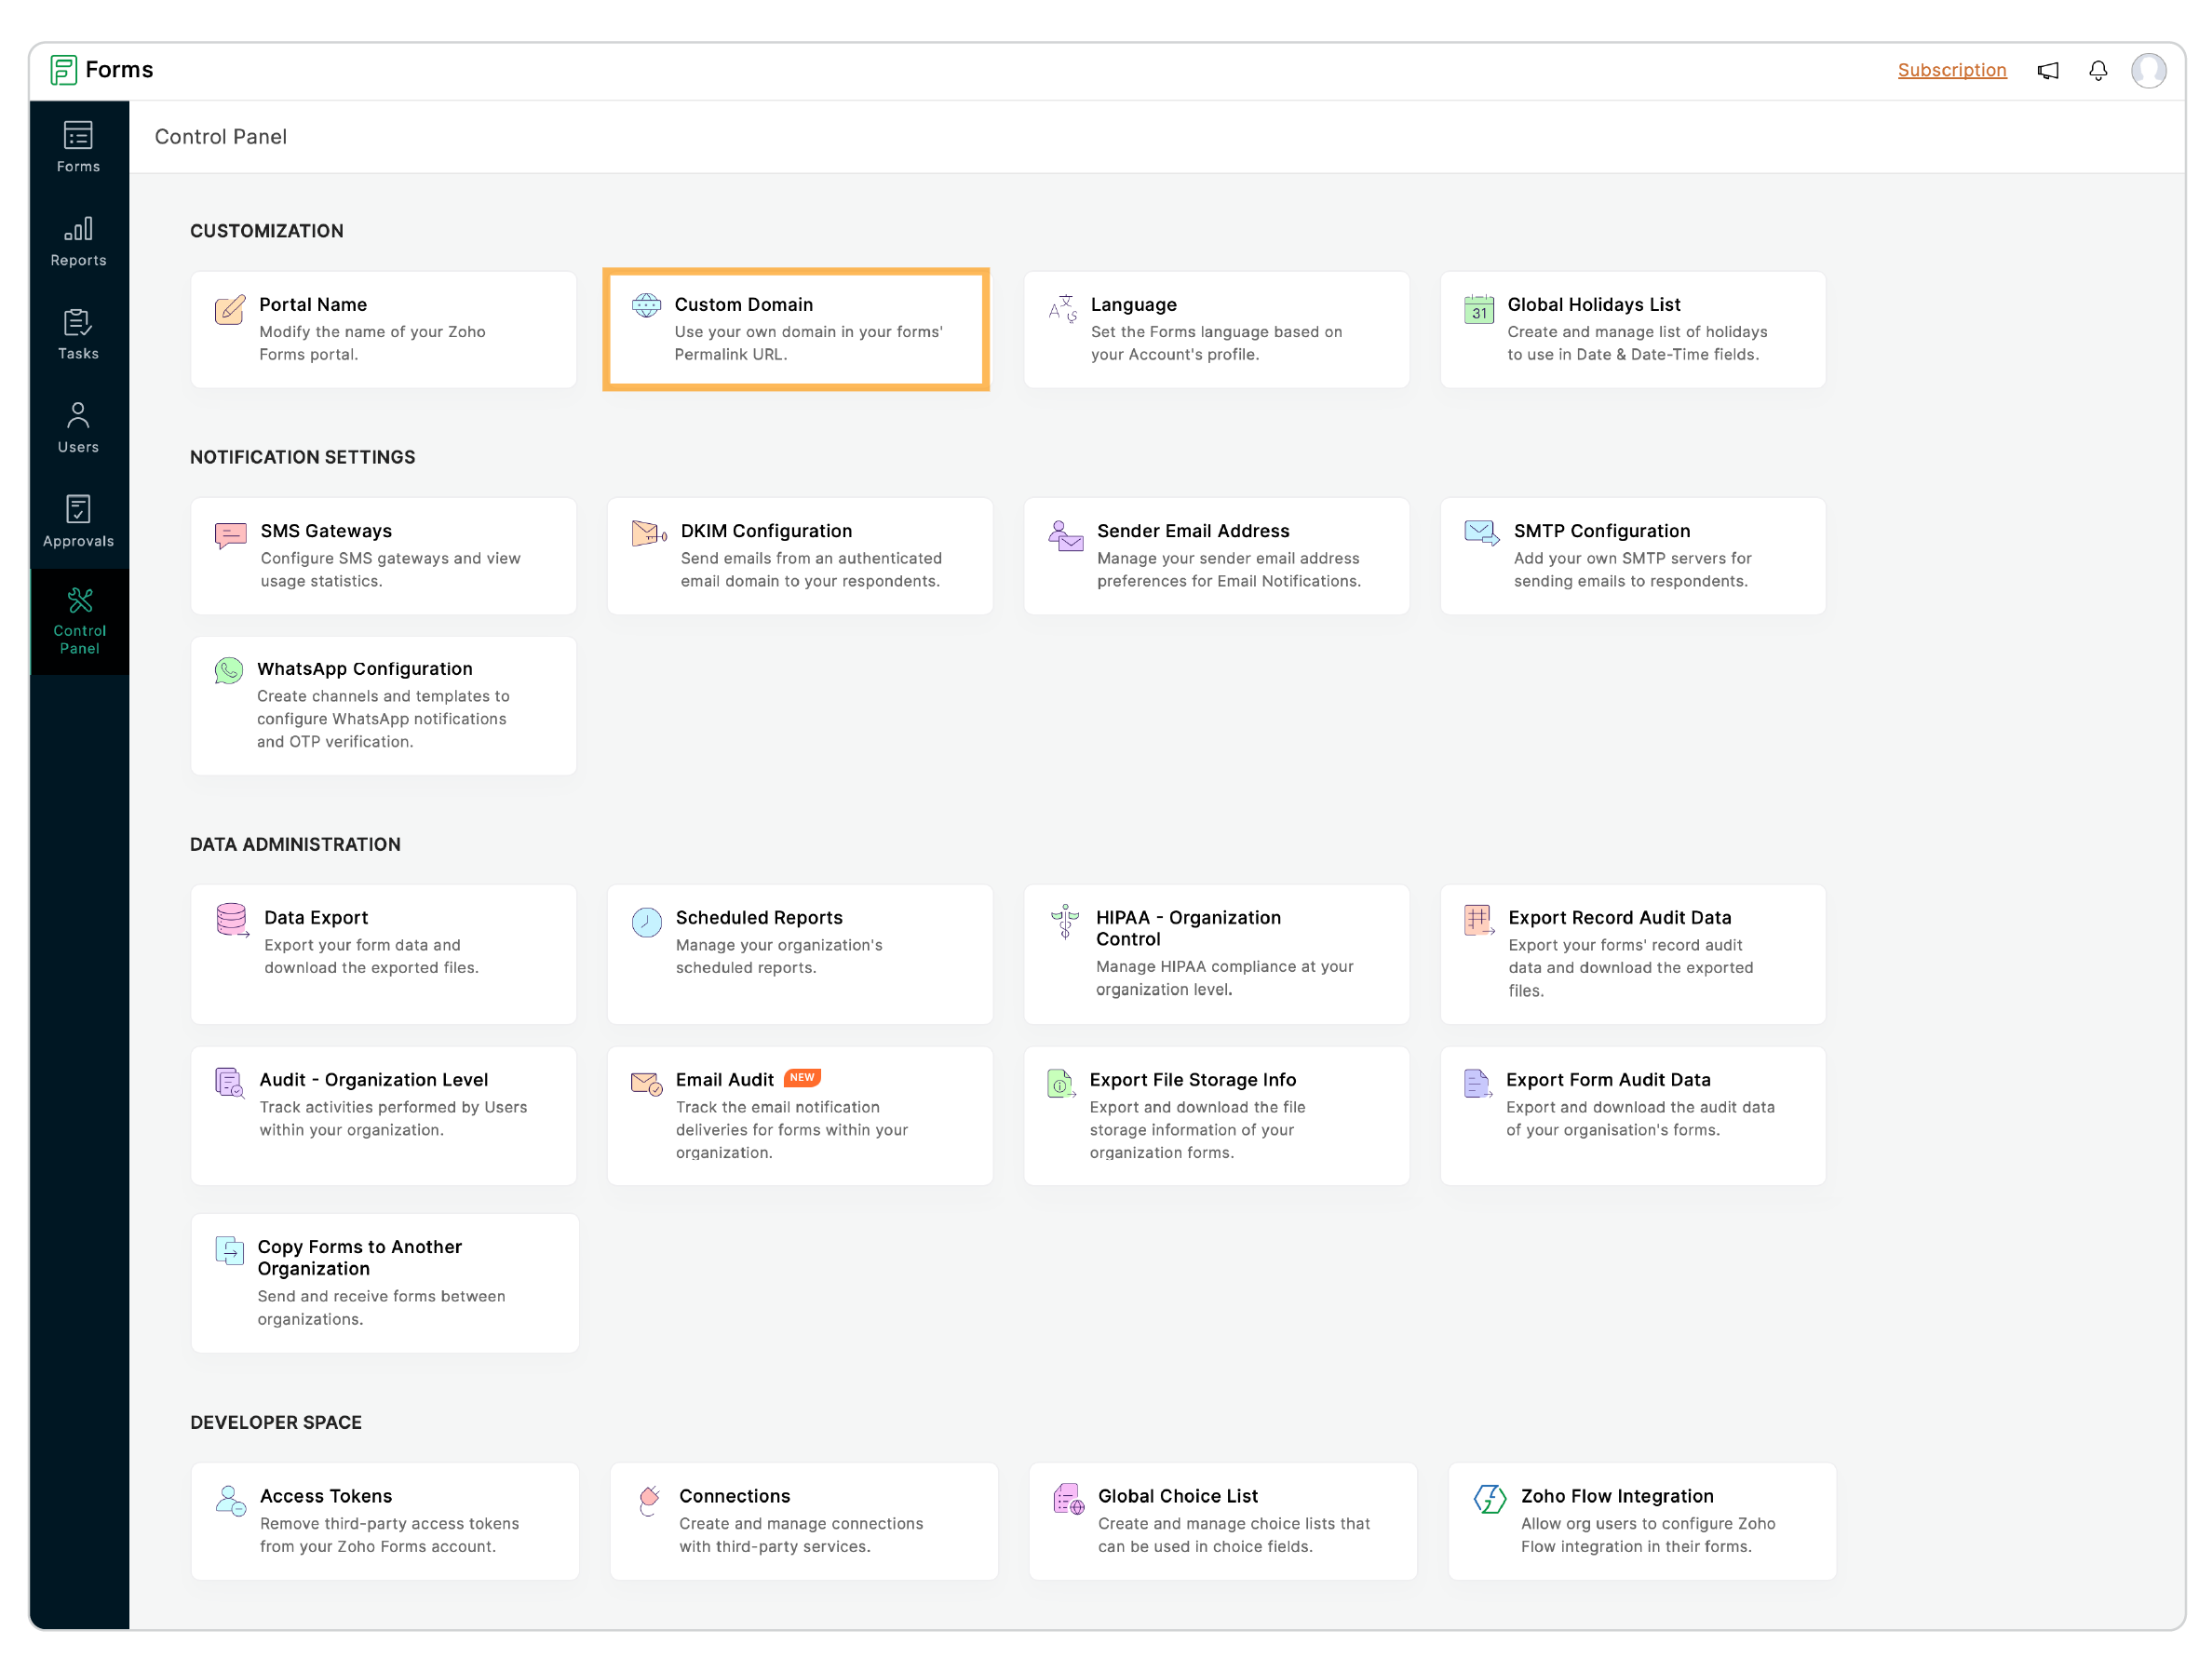Click the Copy Forms to Another Organization icon
This screenshot has height=1658, width=2212.
[x=229, y=1250]
